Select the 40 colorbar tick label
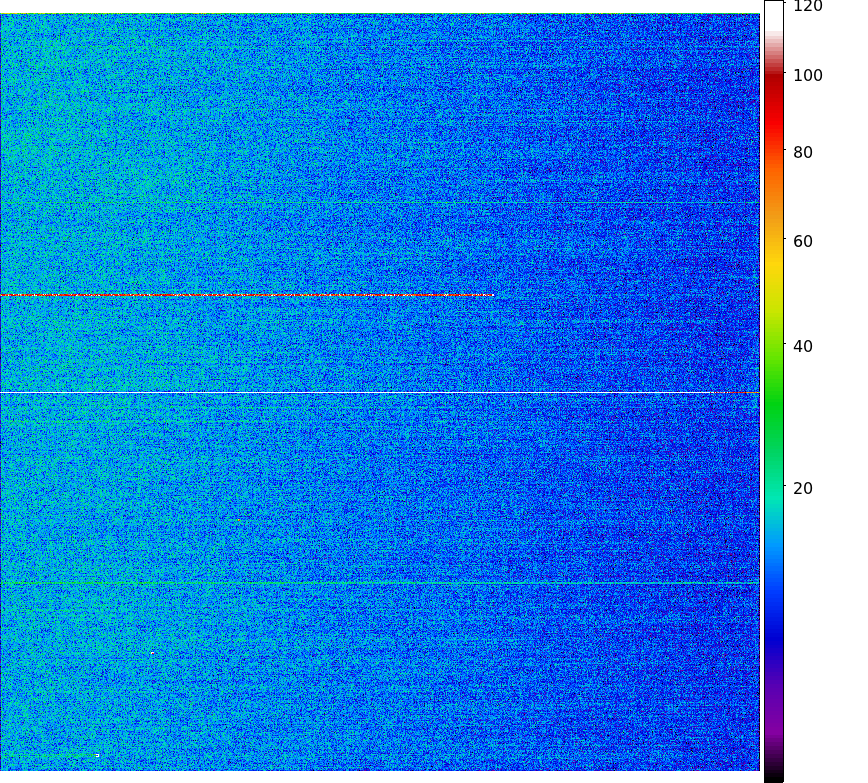Screen dimensions: 868x783 coord(803,347)
